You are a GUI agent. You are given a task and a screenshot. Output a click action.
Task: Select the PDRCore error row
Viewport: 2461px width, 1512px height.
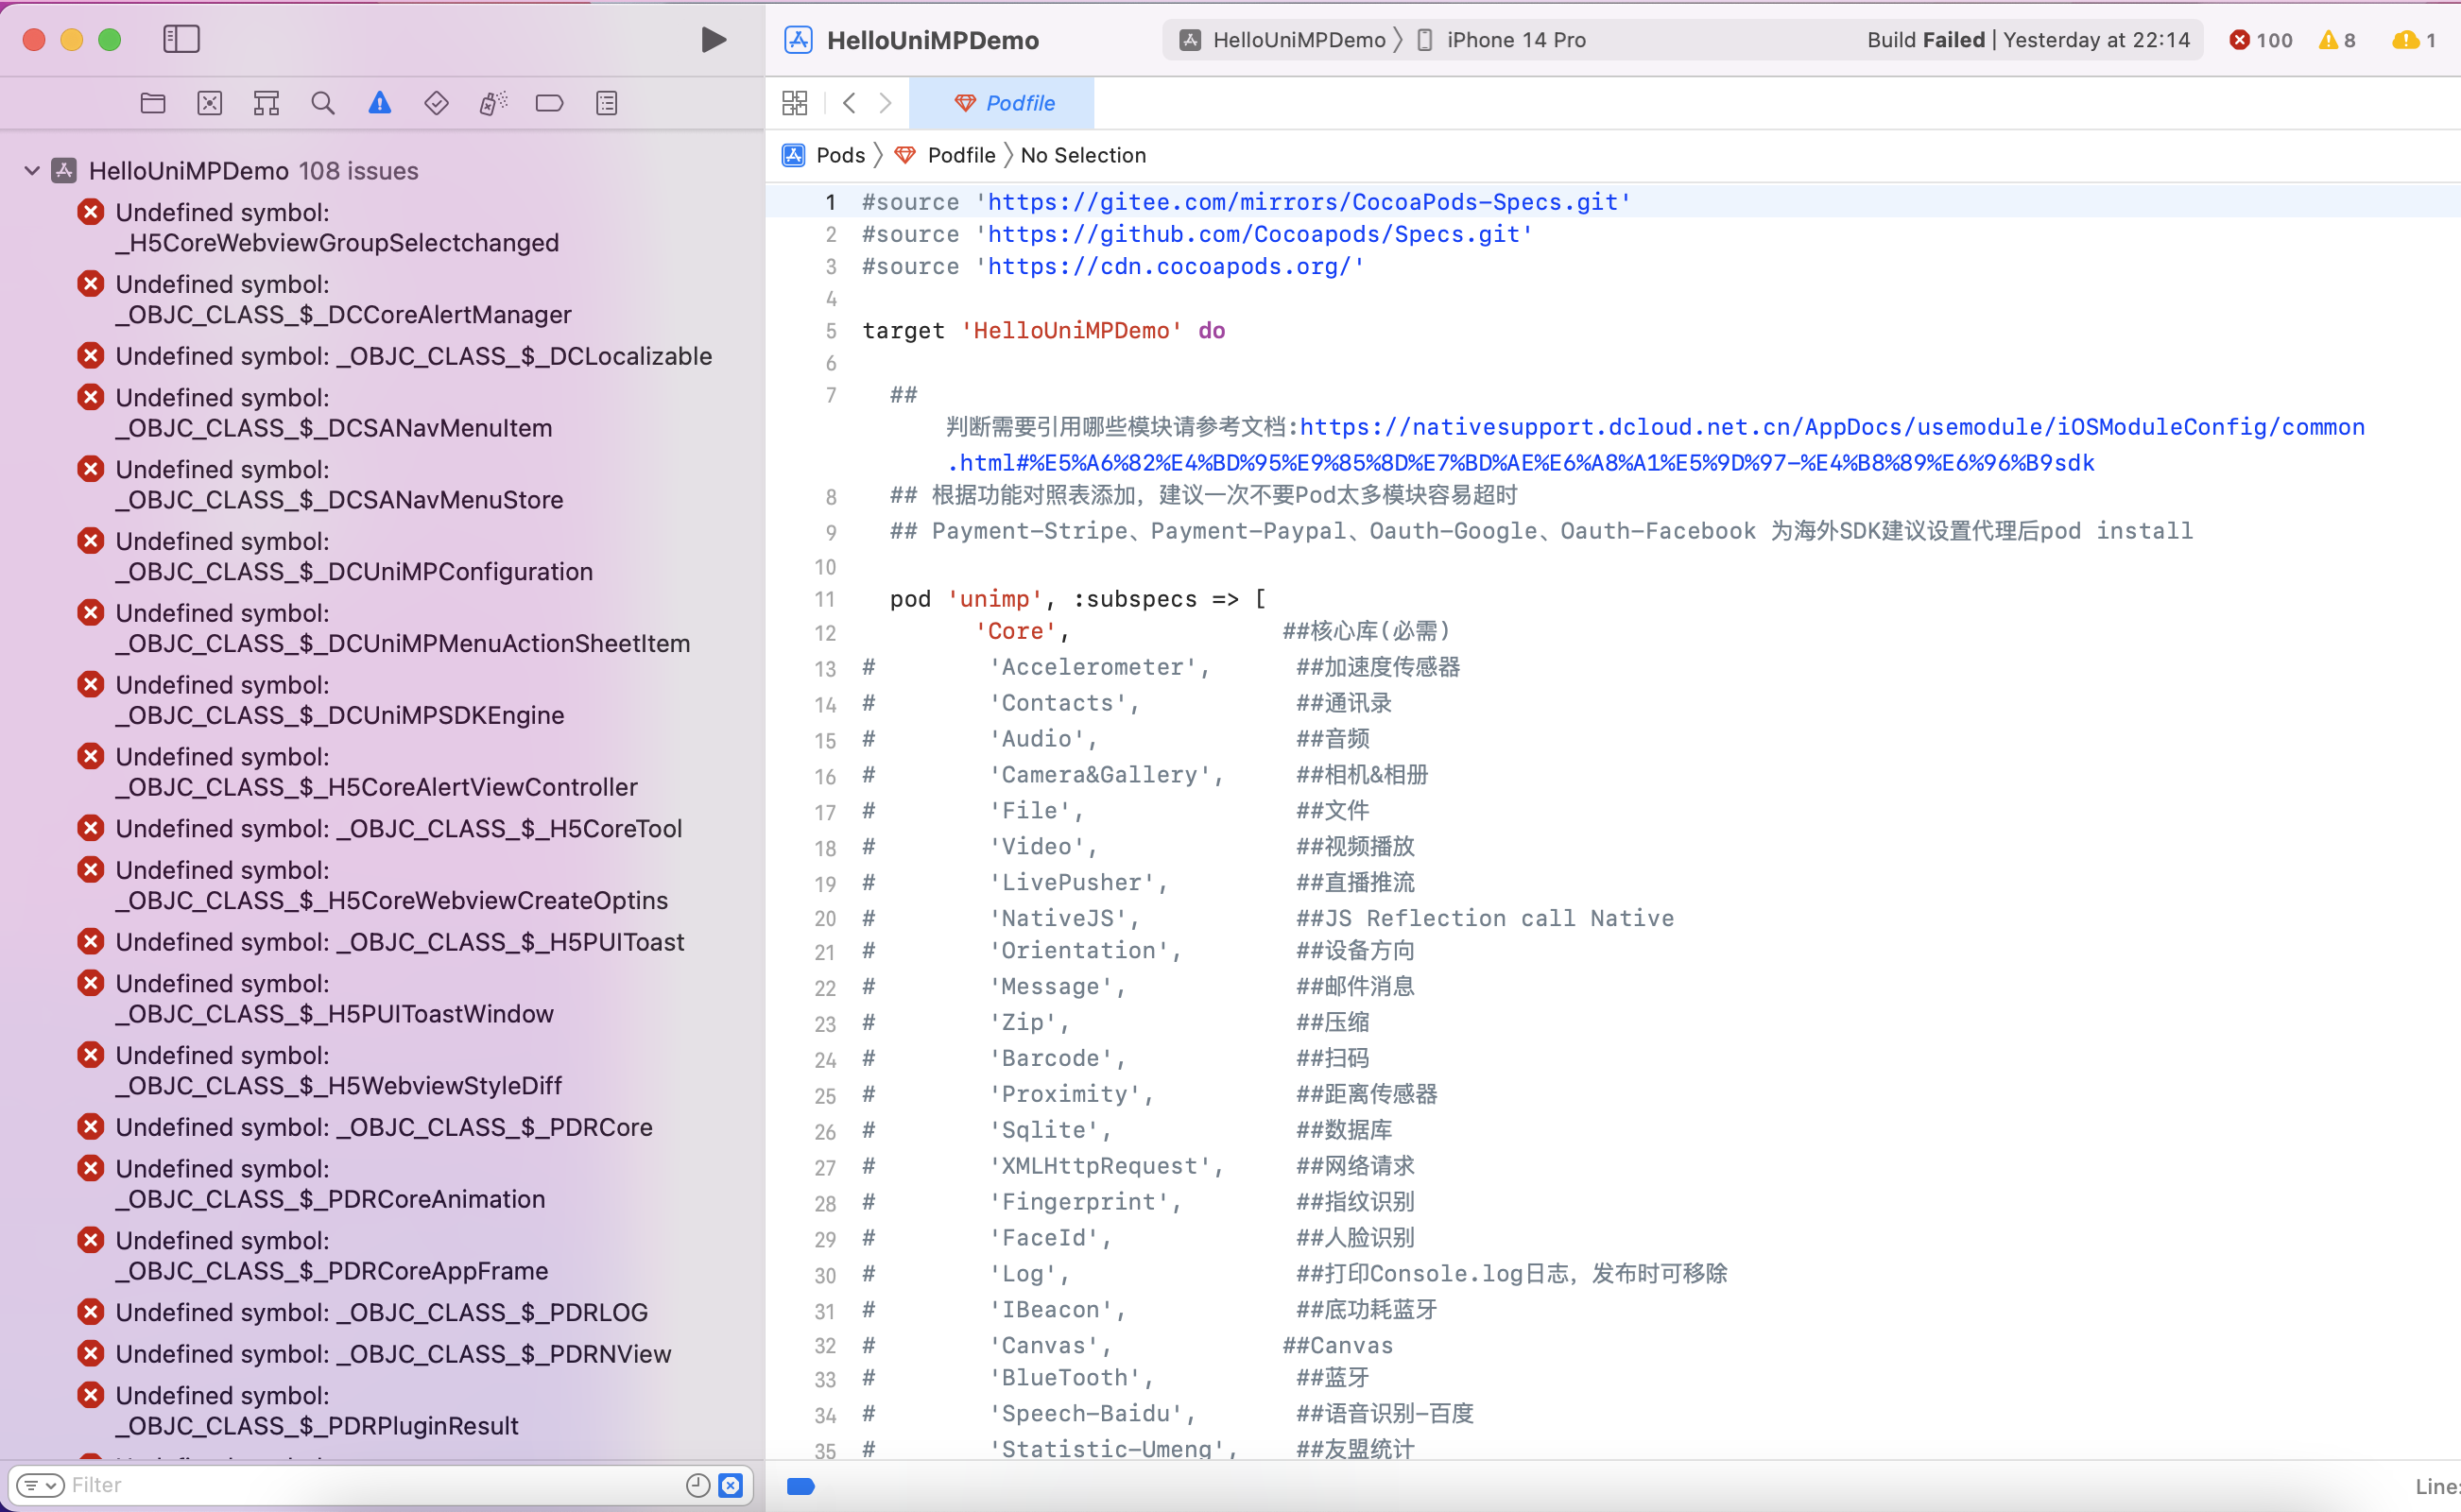coord(384,1127)
